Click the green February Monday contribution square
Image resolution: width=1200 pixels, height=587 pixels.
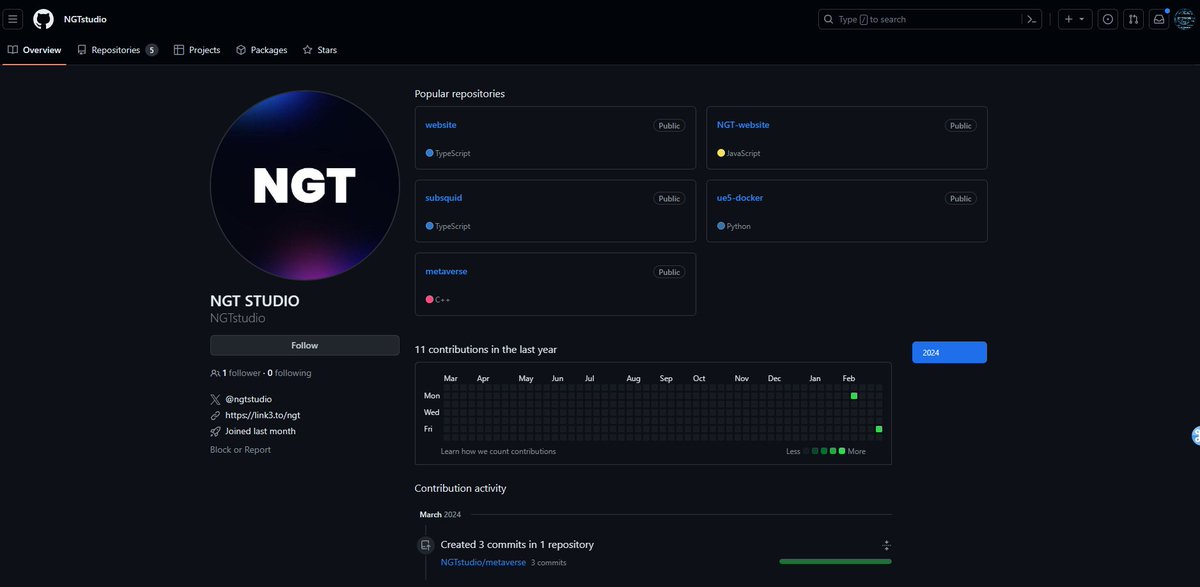854,396
